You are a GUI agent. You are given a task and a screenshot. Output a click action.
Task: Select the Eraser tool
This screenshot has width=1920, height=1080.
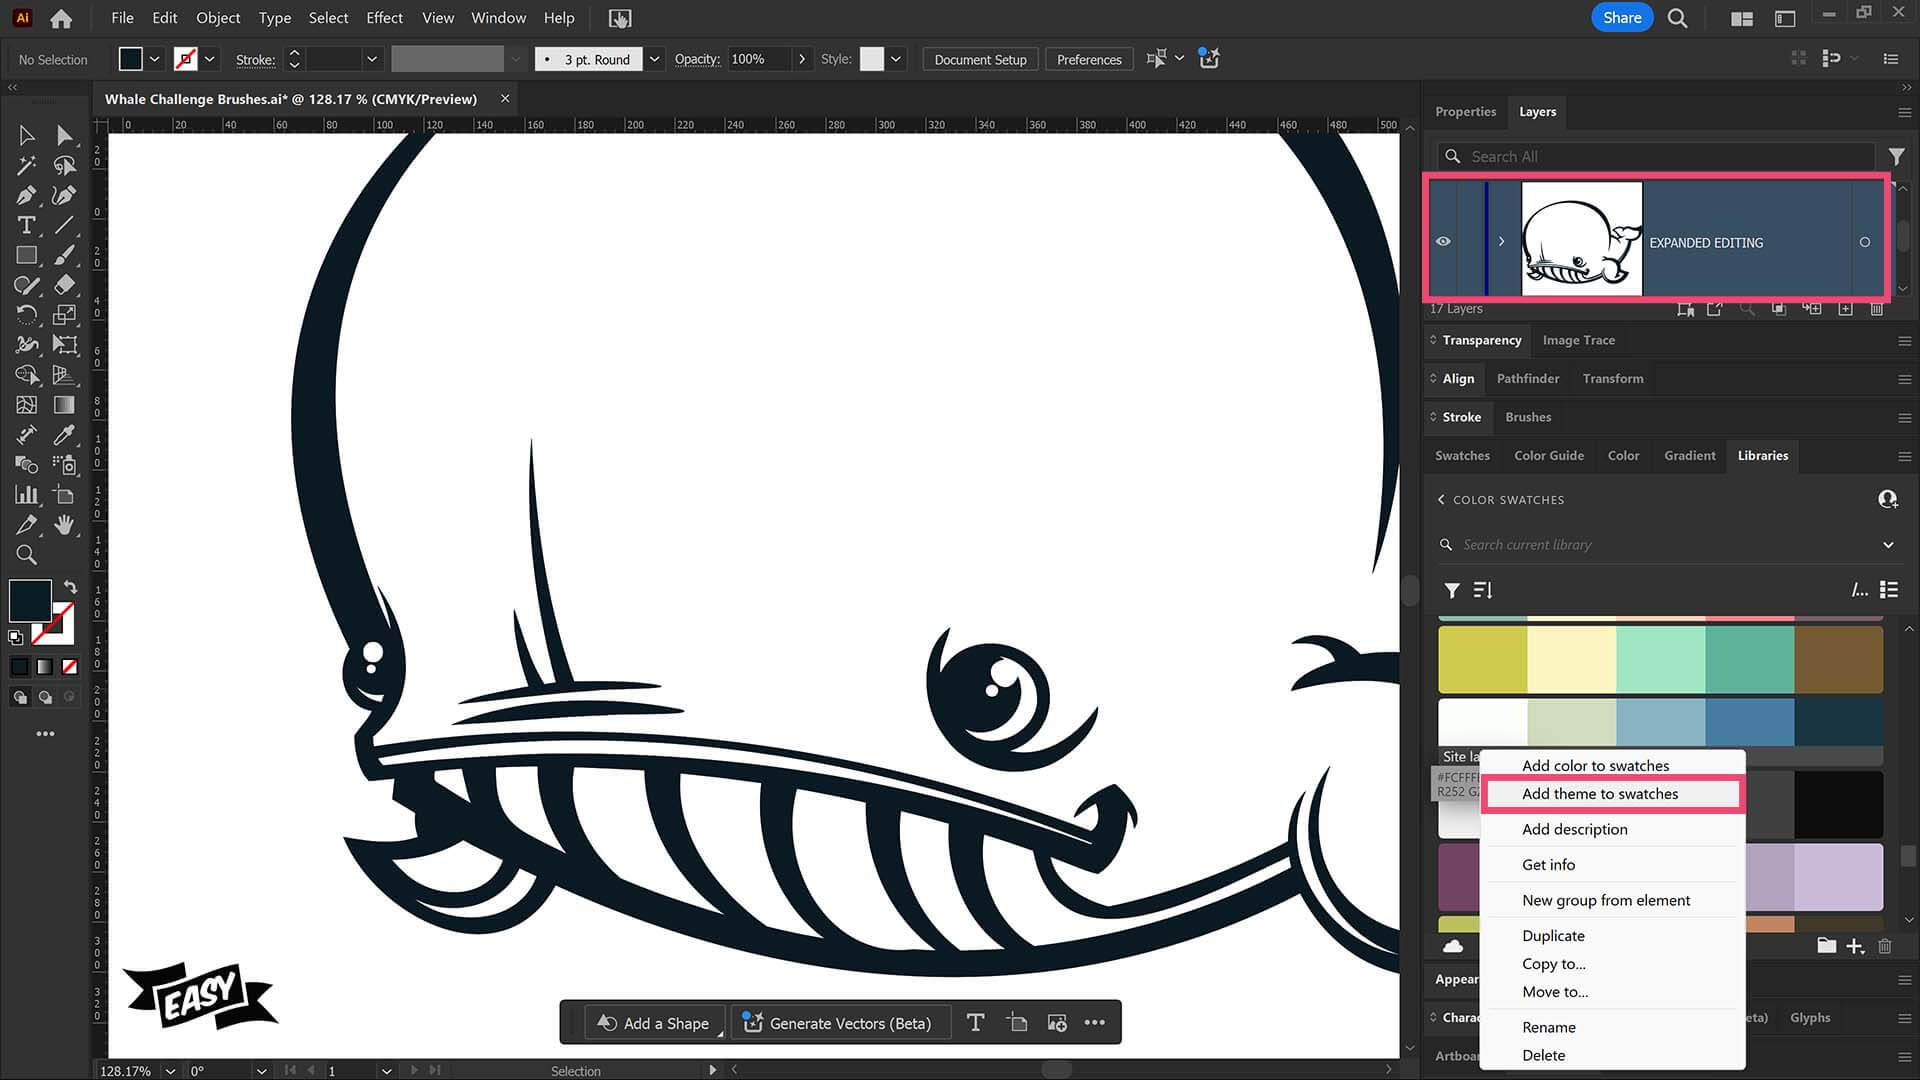(65, 285)
